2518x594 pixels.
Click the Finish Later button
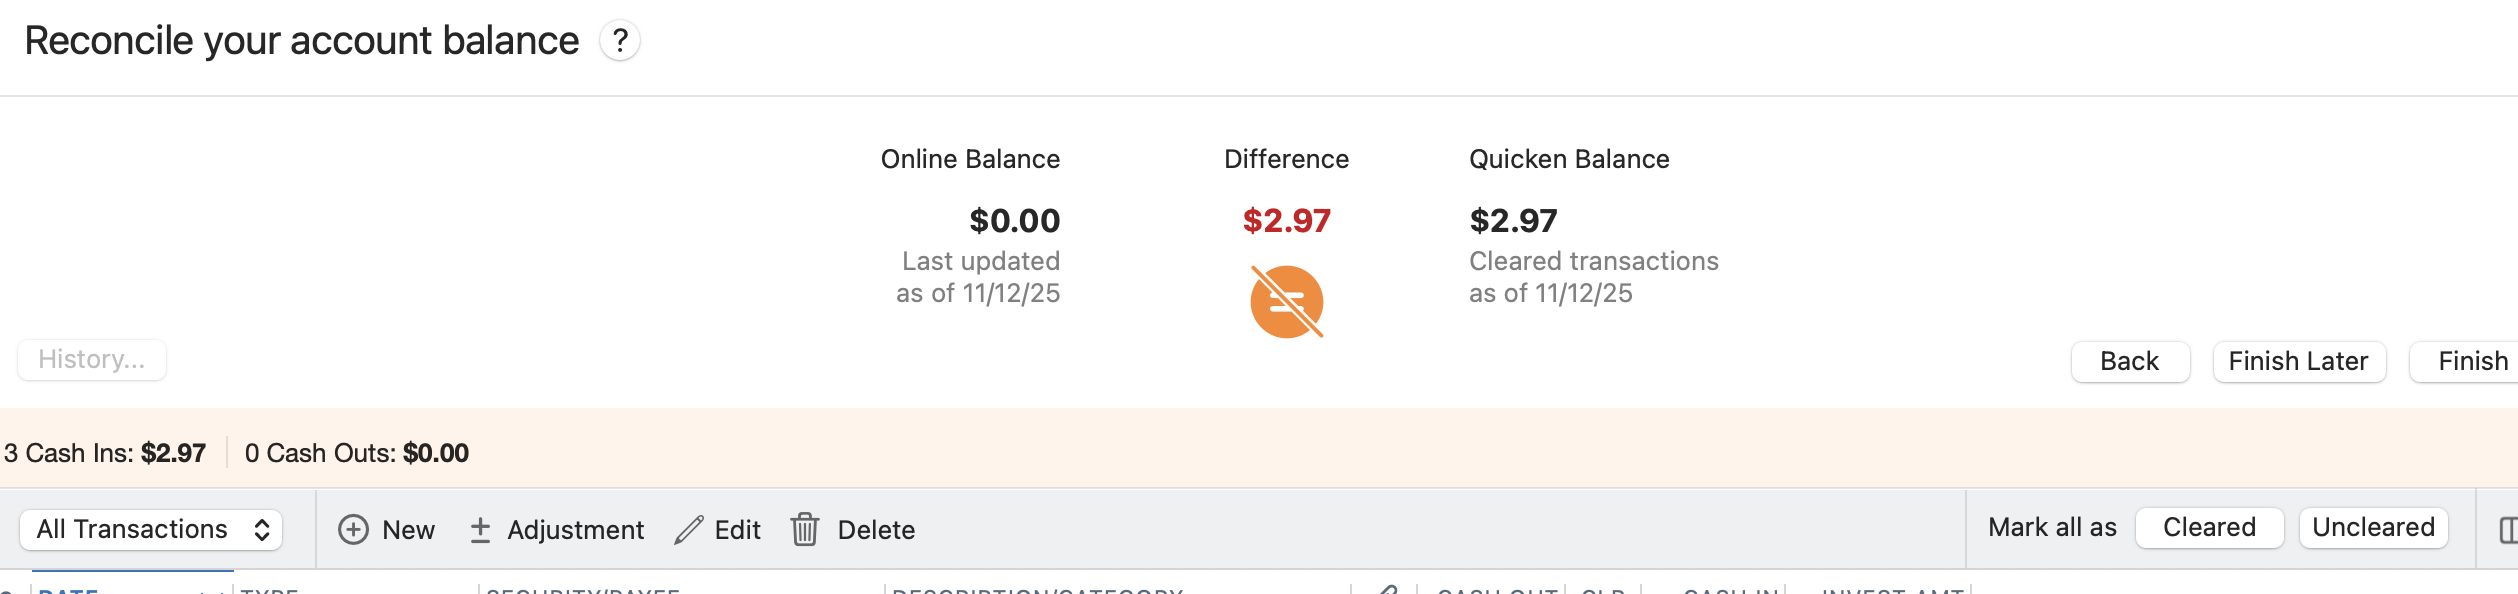click(x=2298, y=361)
